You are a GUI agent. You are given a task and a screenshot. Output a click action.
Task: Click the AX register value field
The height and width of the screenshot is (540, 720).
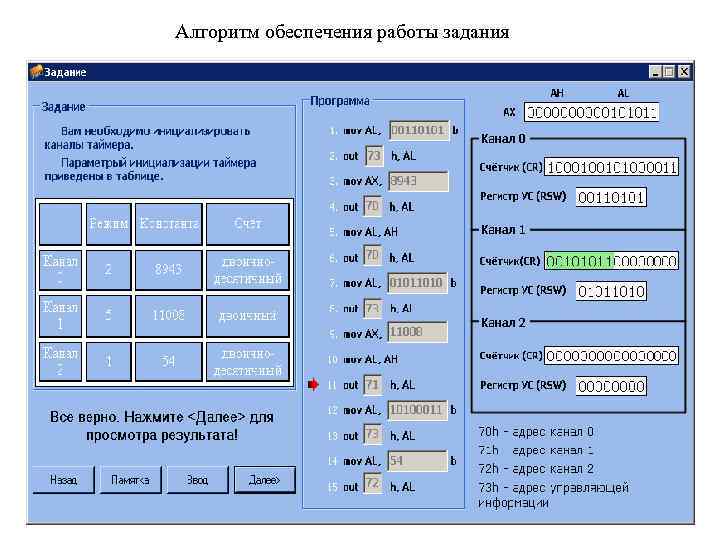tap(591, 112)
